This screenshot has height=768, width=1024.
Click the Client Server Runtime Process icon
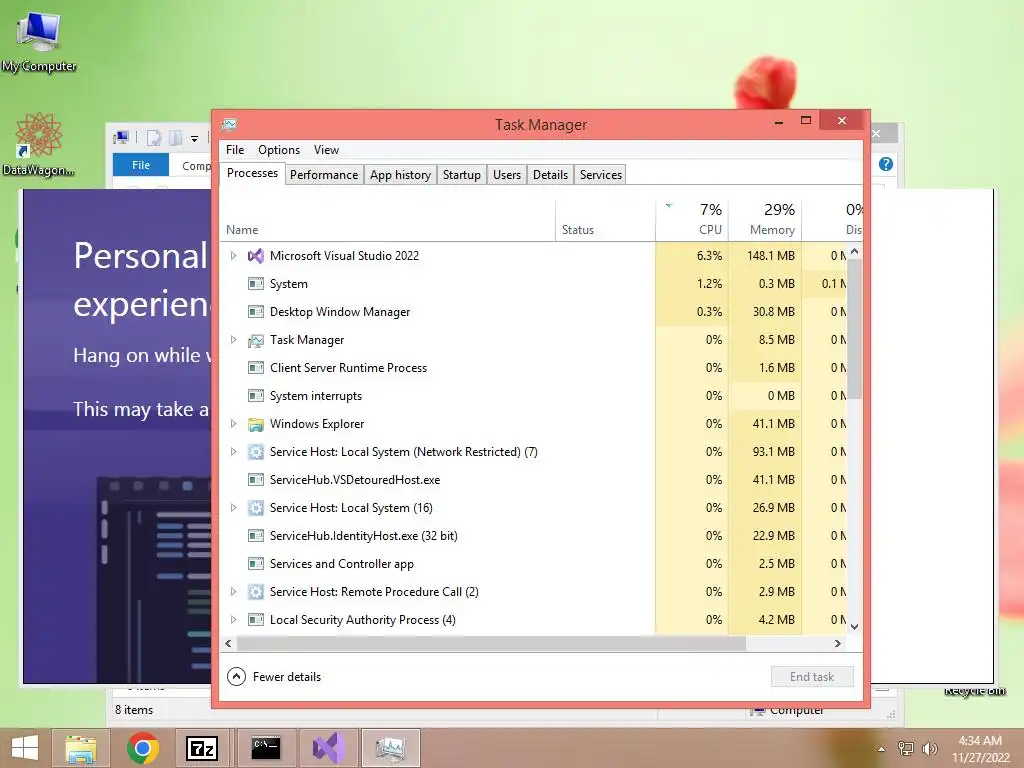(256, 368)
